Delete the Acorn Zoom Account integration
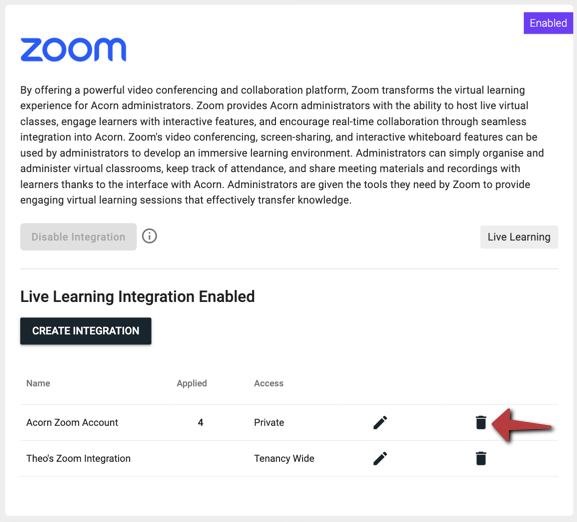This screenshot has height=522, width=577. coord(481,422)
